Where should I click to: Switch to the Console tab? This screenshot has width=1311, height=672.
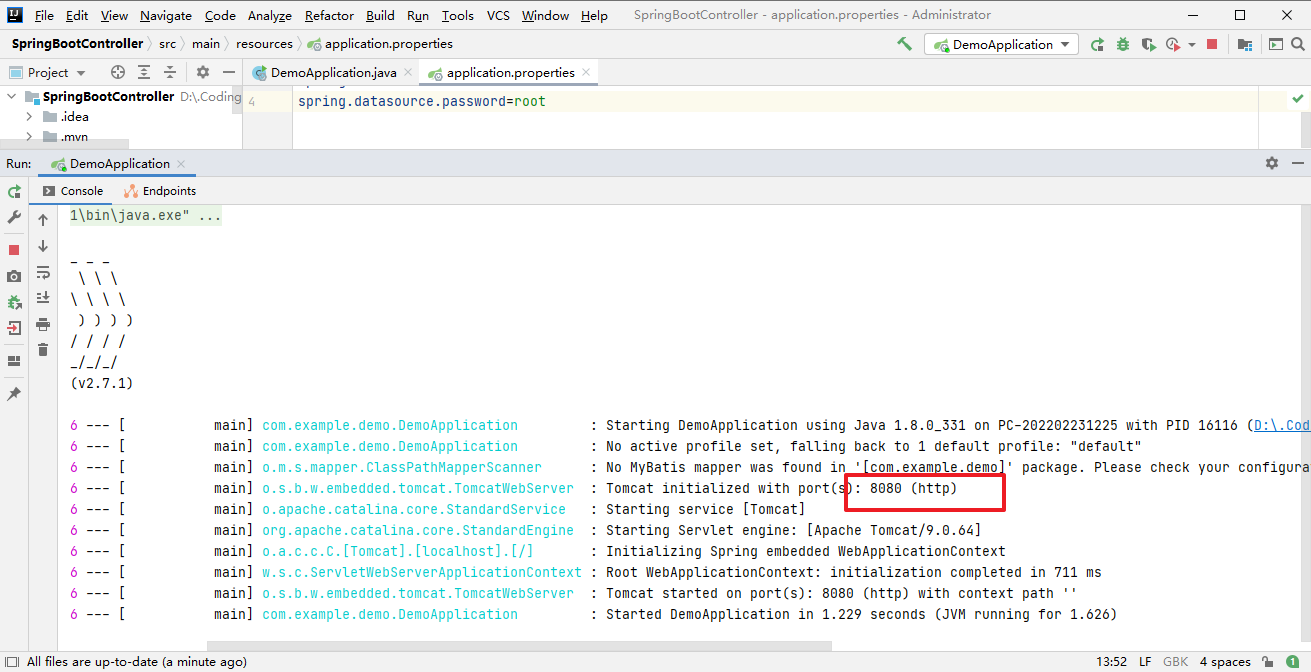click(73, 191)
